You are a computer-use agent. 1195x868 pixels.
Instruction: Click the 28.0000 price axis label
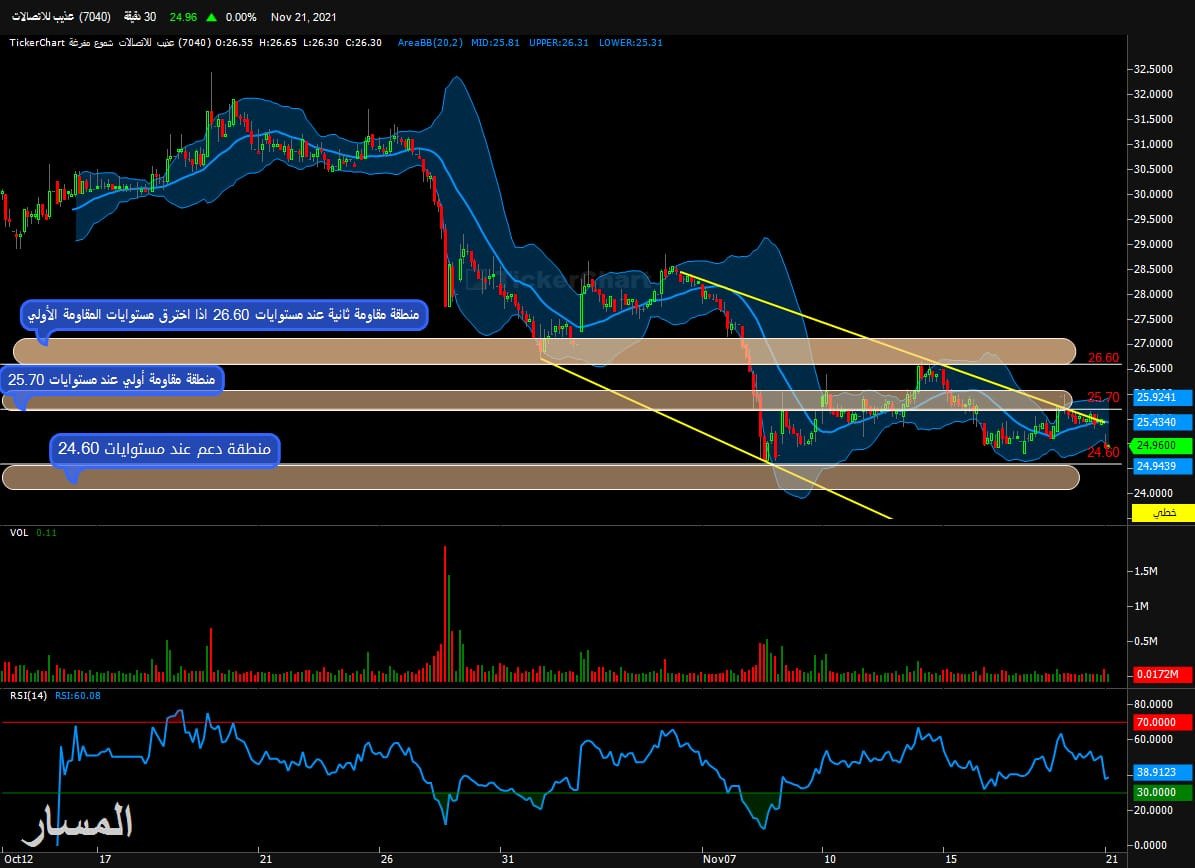(1153, 294)
